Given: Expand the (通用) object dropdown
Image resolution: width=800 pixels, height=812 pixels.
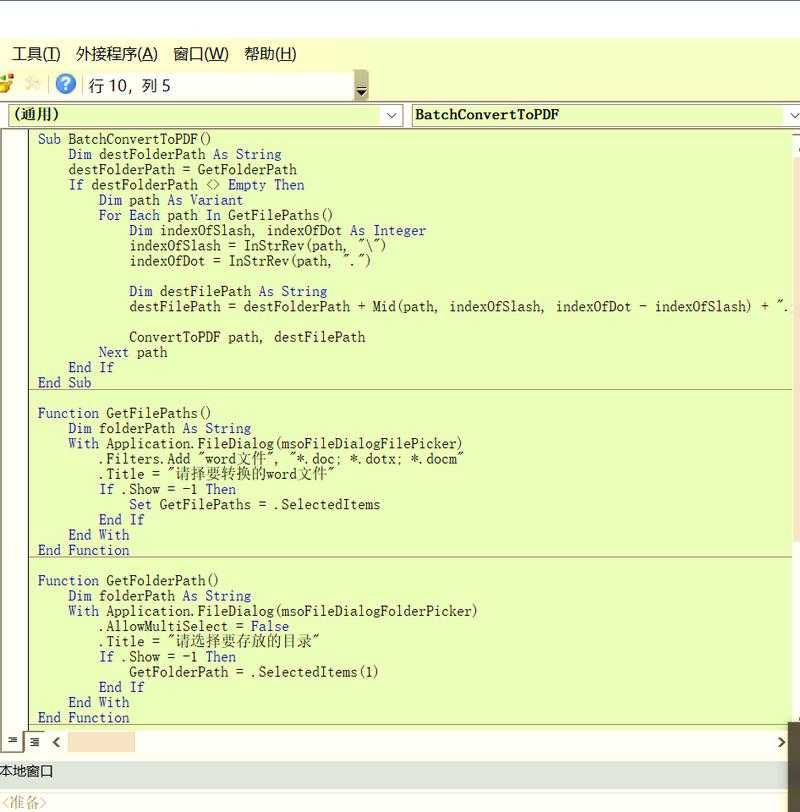Looking at the screenshot, I should (392, 115).
